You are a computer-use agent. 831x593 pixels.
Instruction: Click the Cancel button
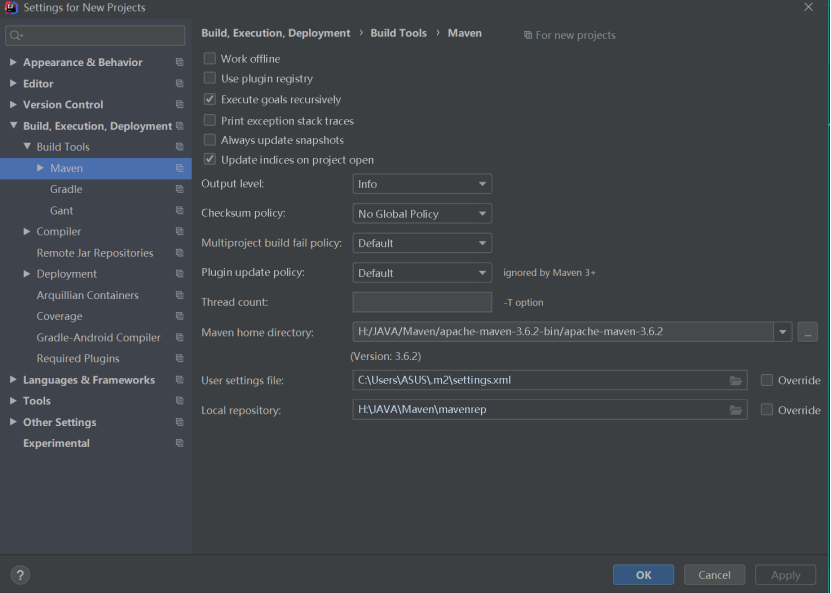pyautogui.click(x=714, y=575)
